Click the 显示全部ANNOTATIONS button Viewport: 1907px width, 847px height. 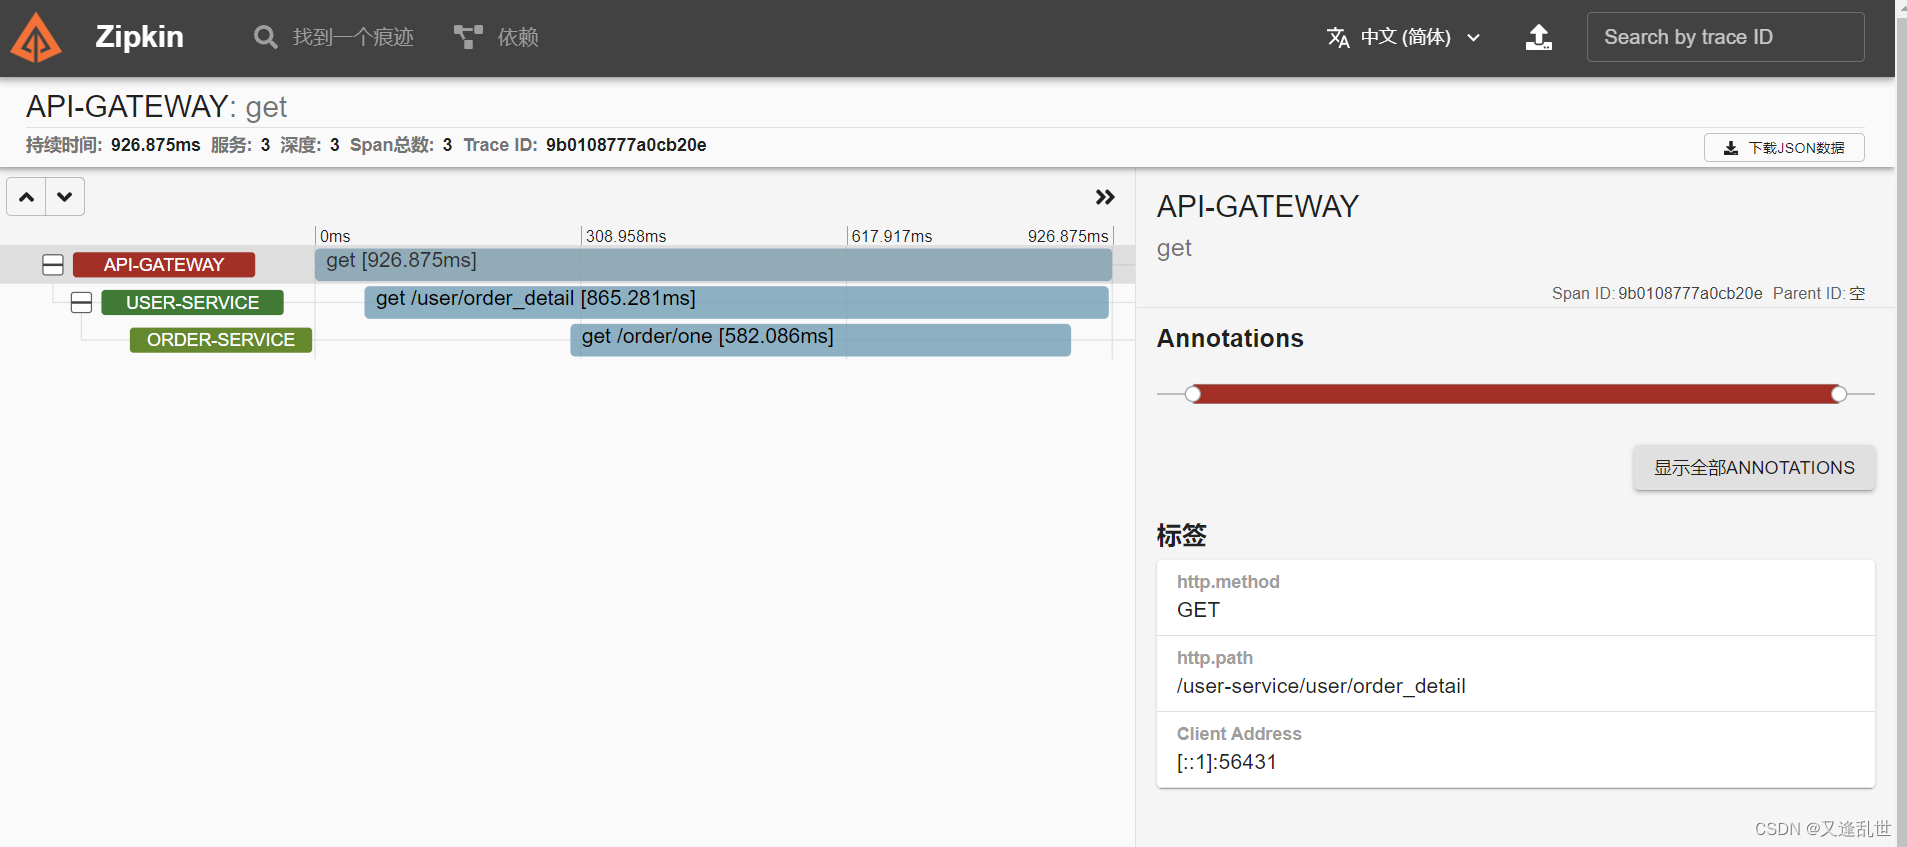click(1754, 468)
